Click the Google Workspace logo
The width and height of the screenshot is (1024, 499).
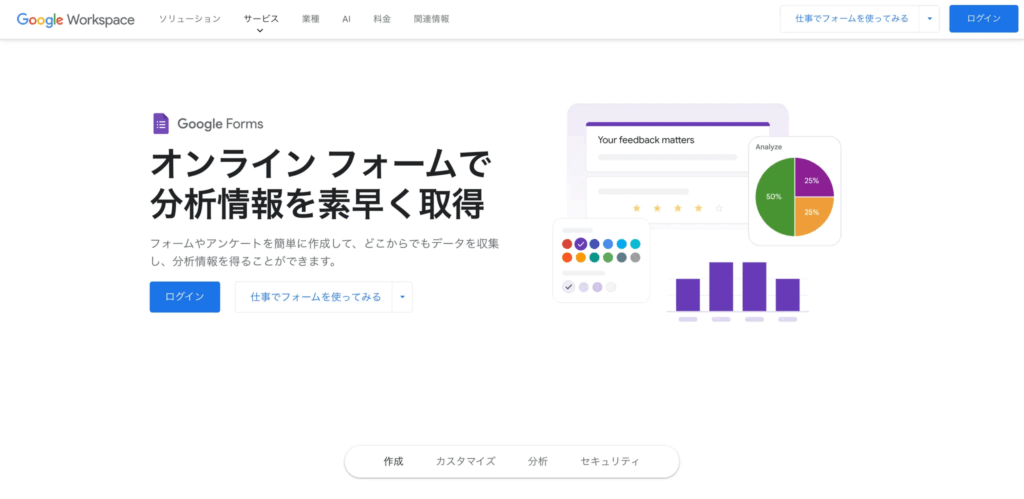coord(76,20)
